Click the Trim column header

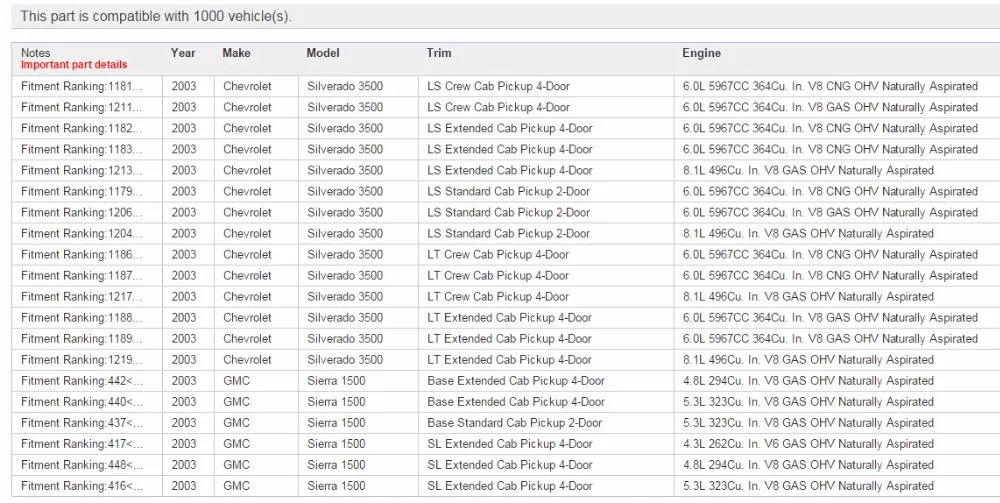[439, 53]
